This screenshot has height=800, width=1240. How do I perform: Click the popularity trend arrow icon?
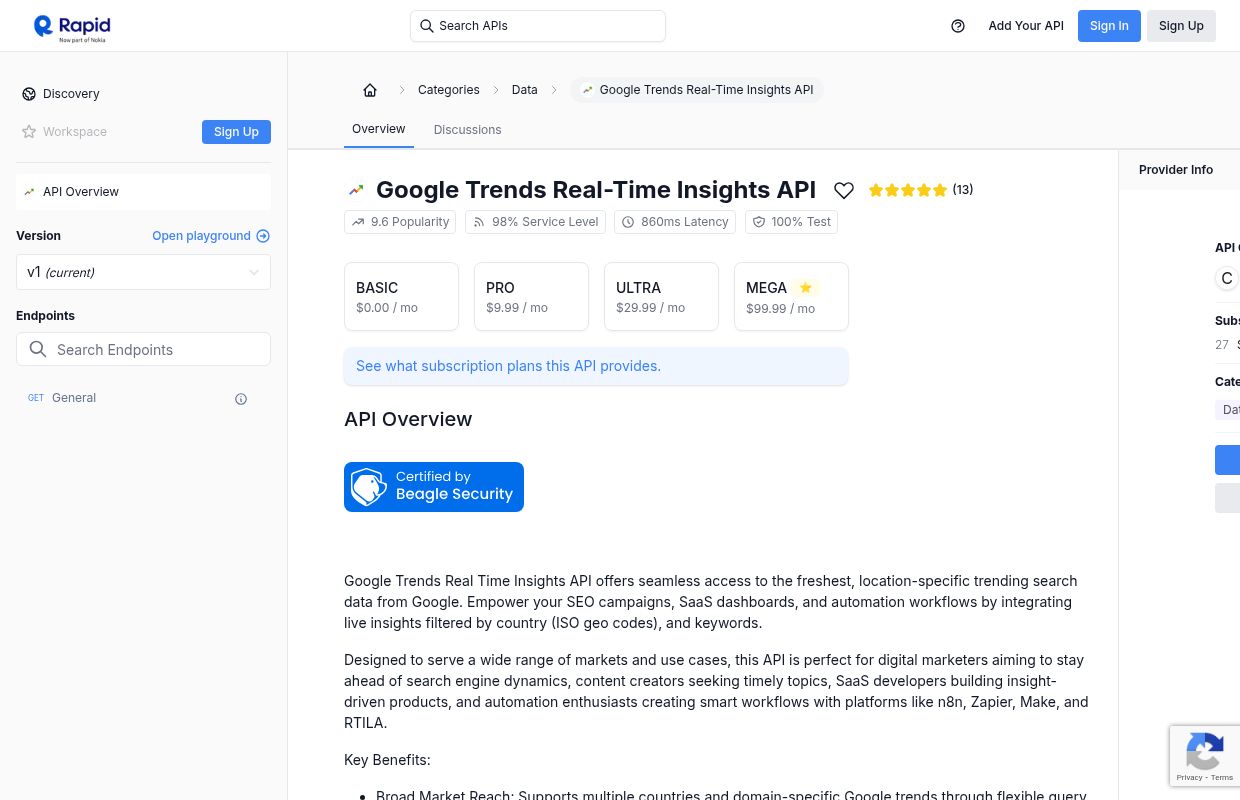[358, 222]
